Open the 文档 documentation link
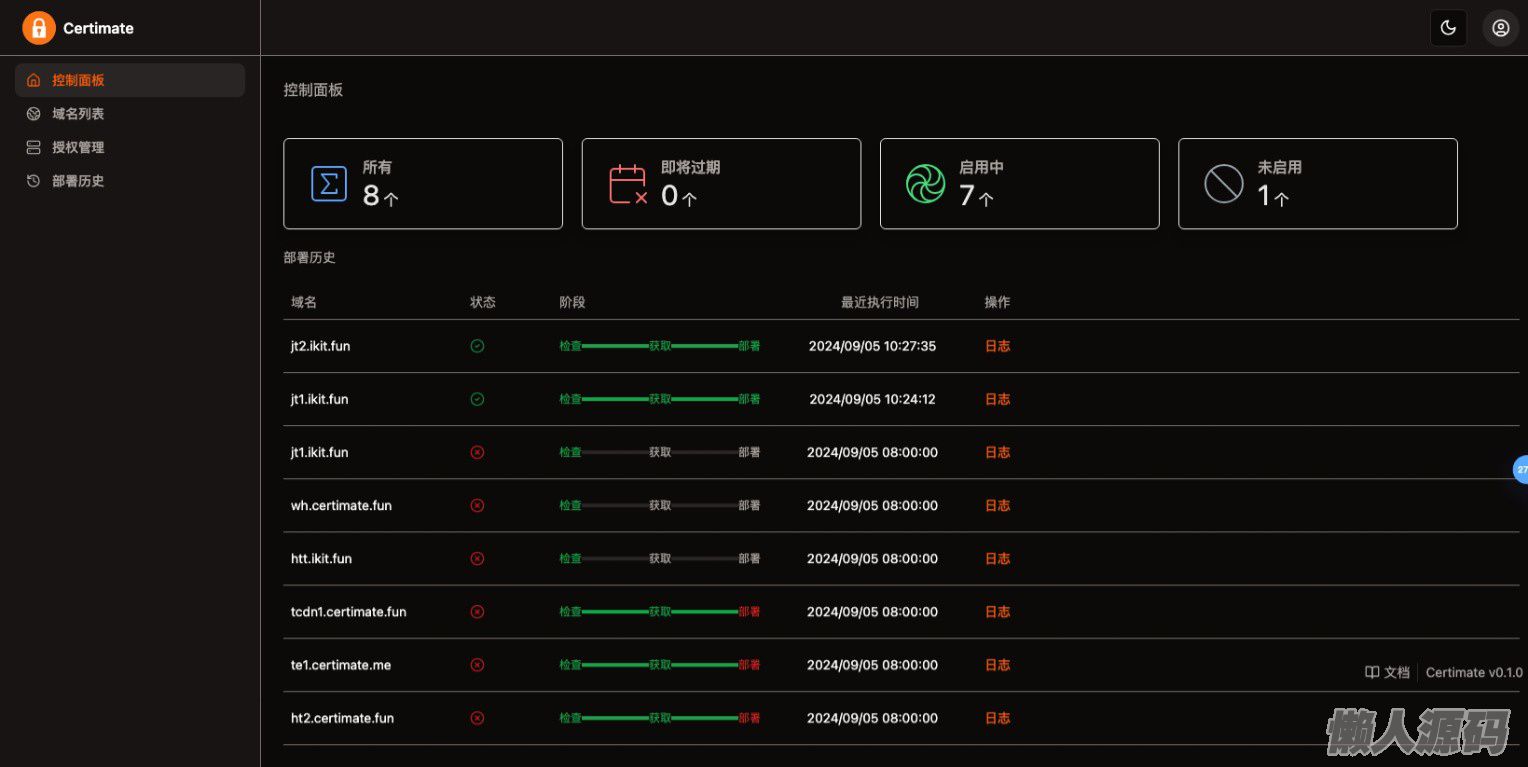This screenshot has width=1528, height=767. coord(1388,672)
